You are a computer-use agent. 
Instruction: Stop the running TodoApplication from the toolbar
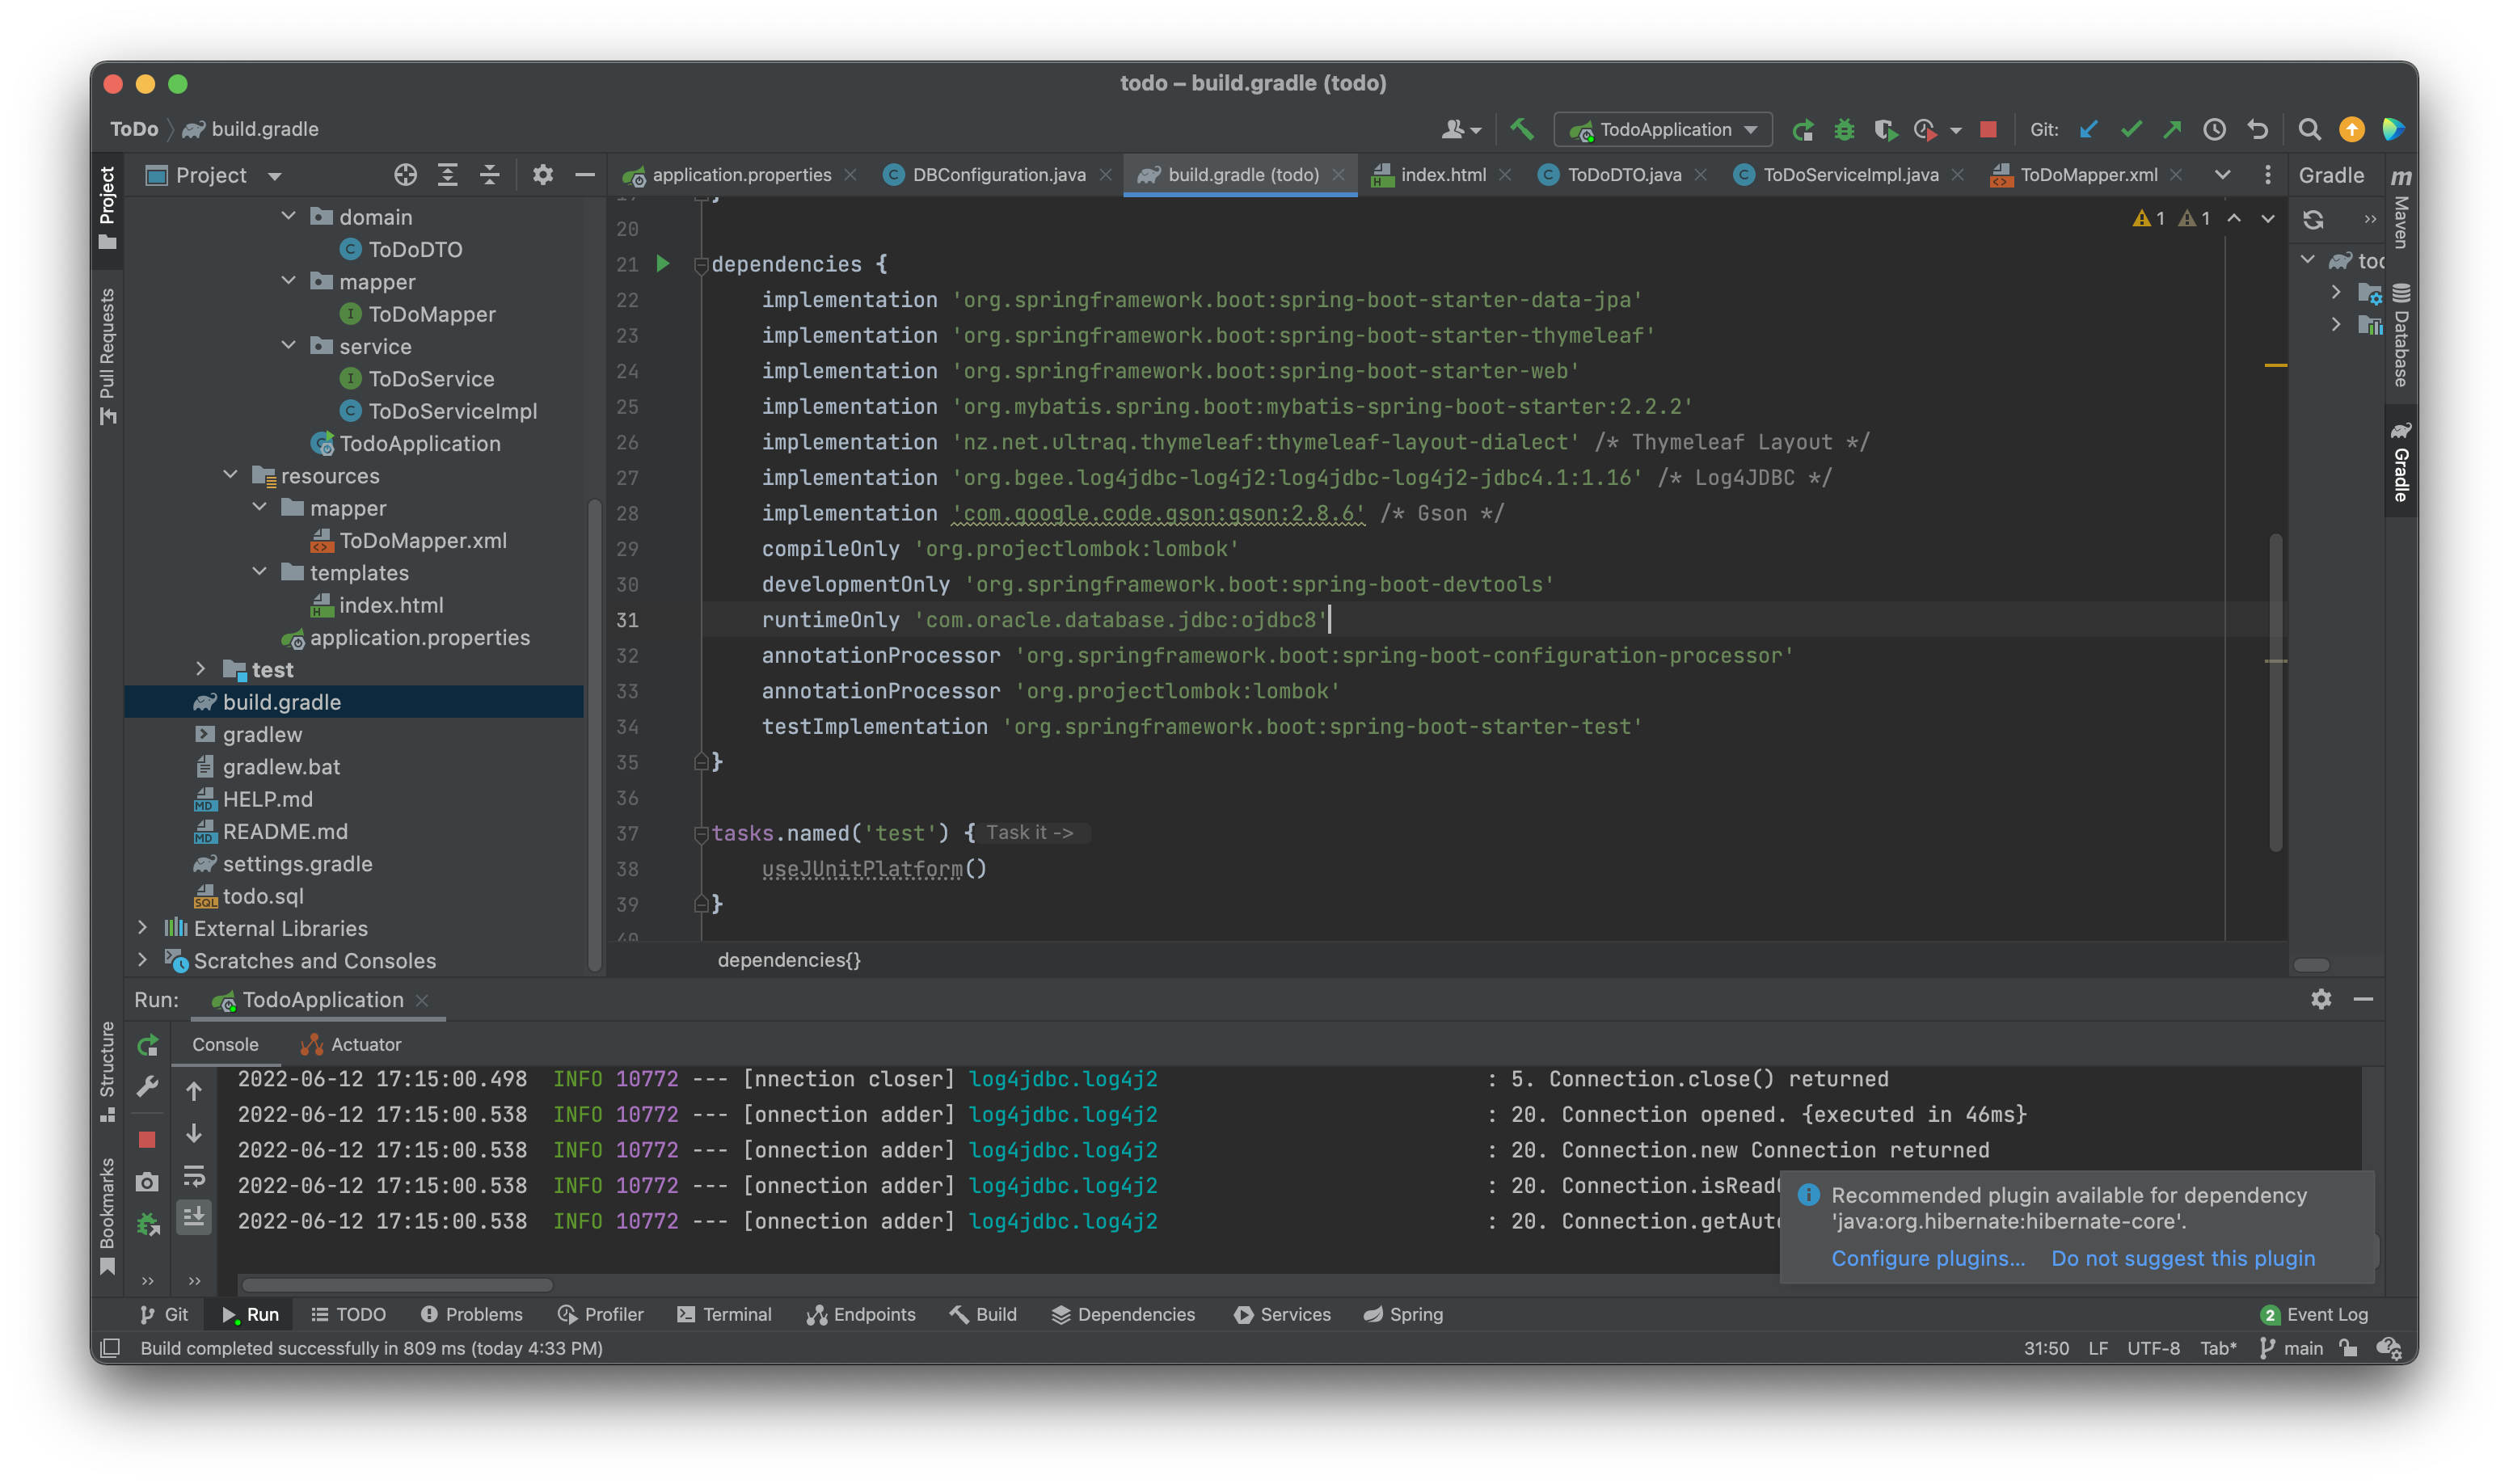click(x=1988, y=129)
